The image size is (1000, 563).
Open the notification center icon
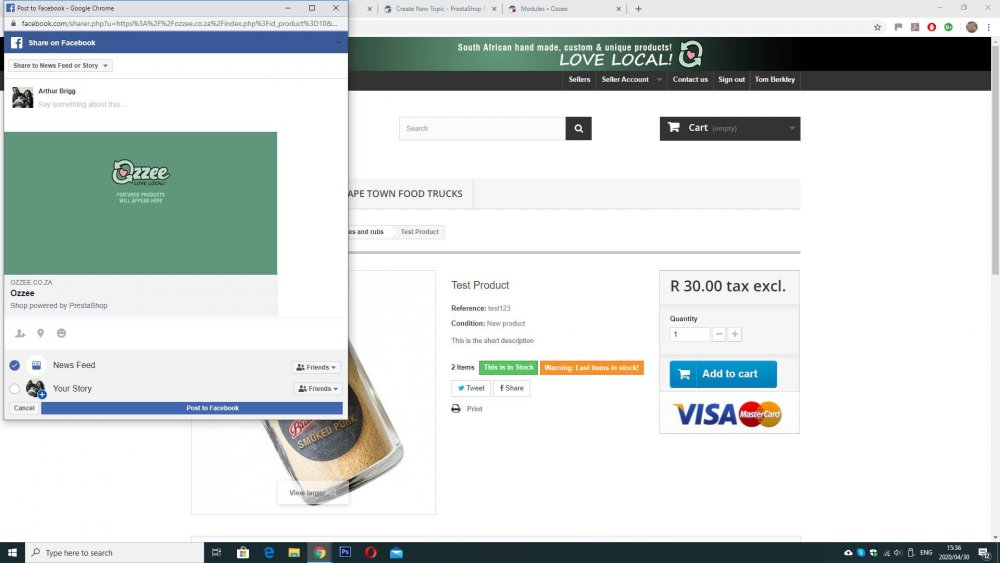984,553
